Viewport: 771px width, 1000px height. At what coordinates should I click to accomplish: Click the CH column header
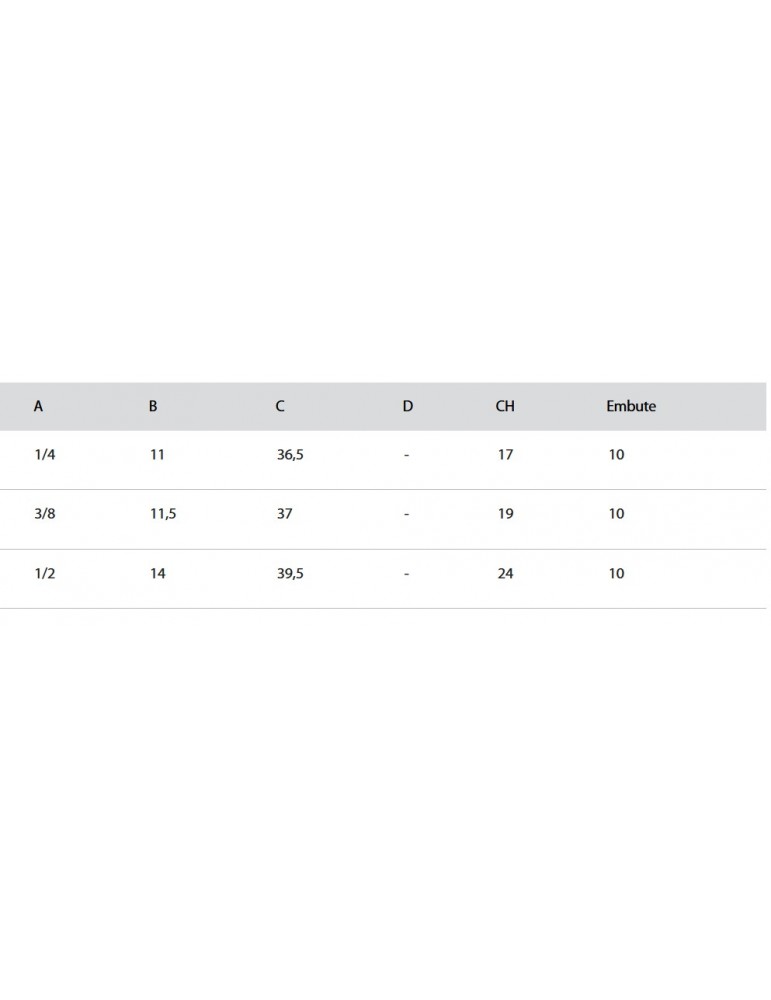pos(505,407)
